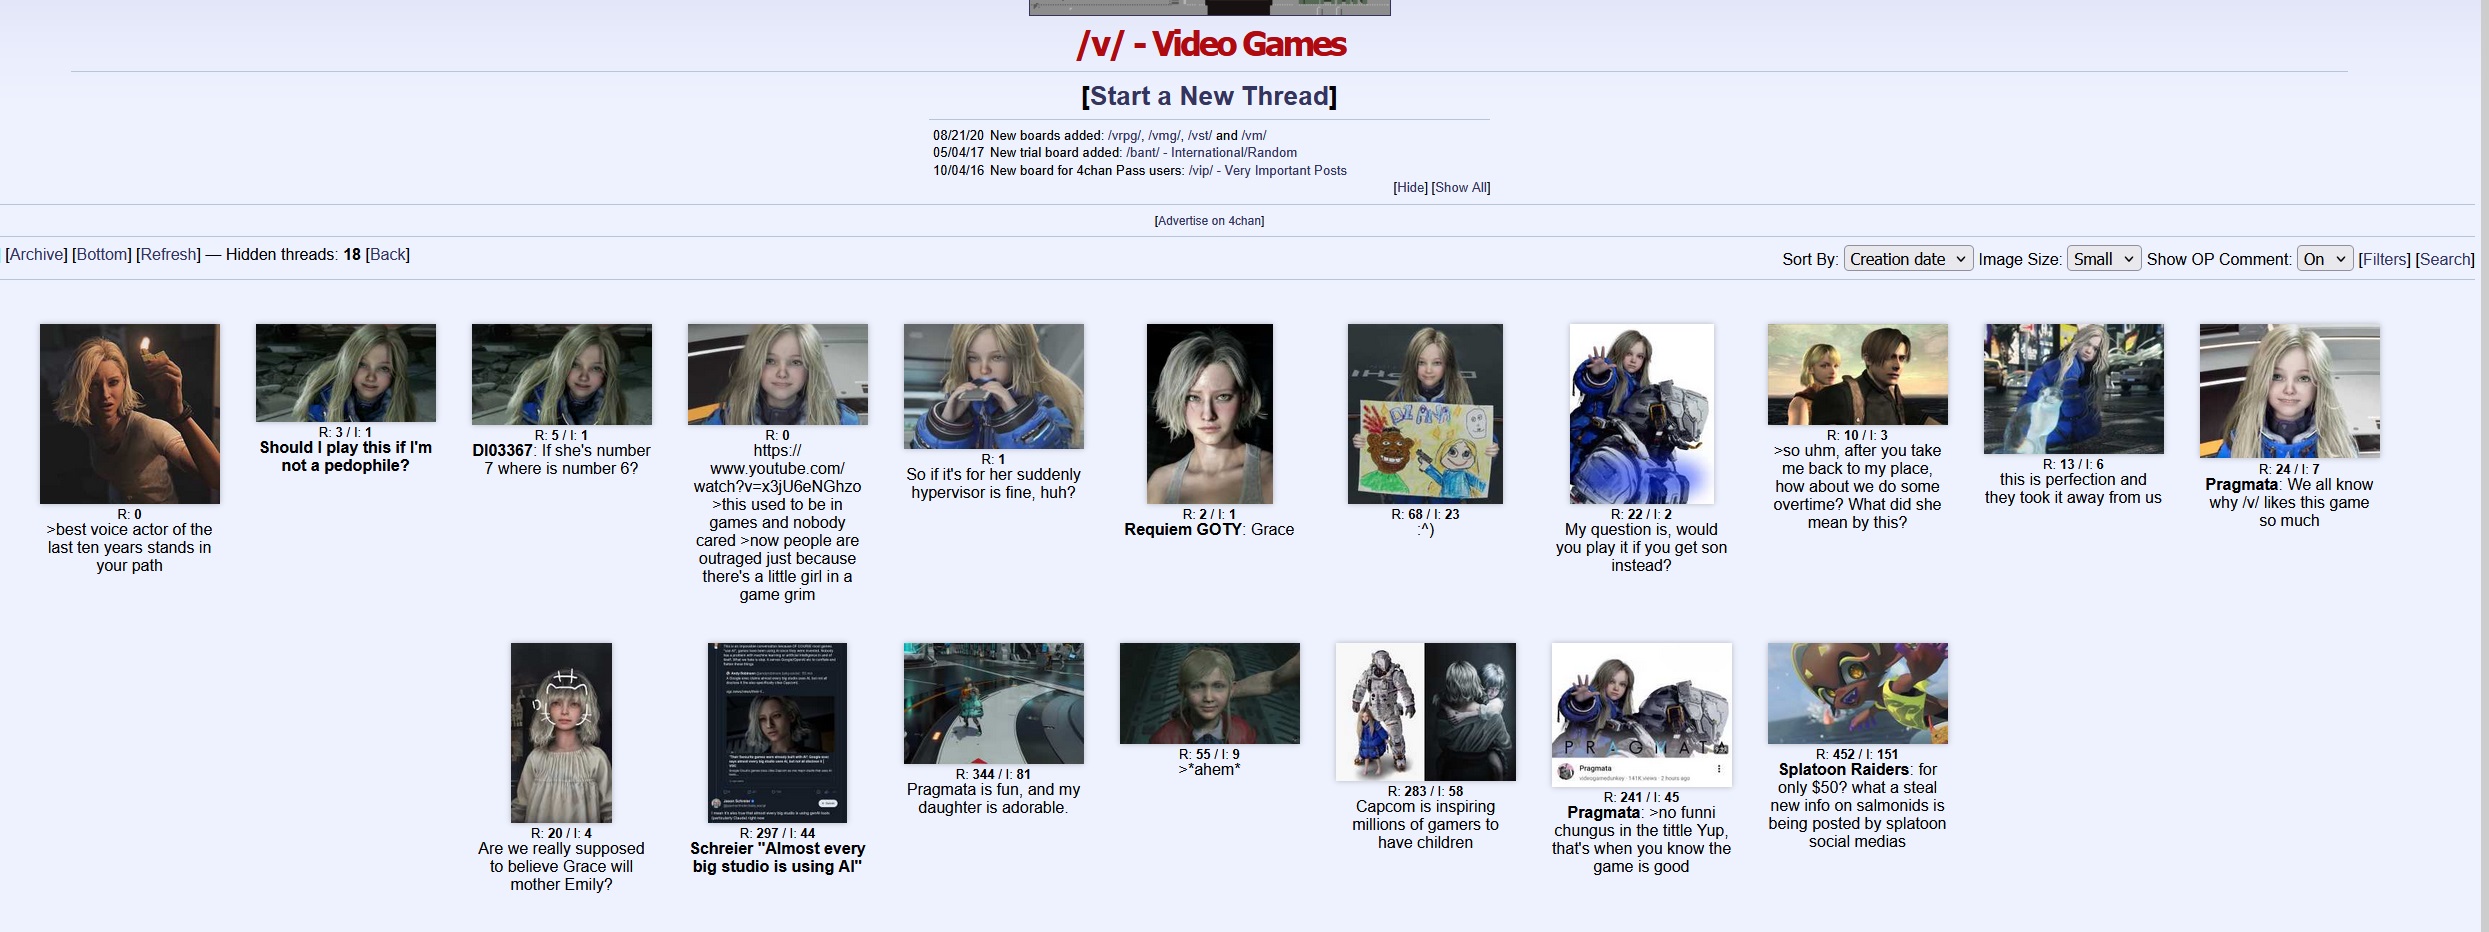The height and width of the screenshot is (932, 2489).
Task: Open the Requiem GOTY thread thumbnail
Action: tap(1210, 414)
